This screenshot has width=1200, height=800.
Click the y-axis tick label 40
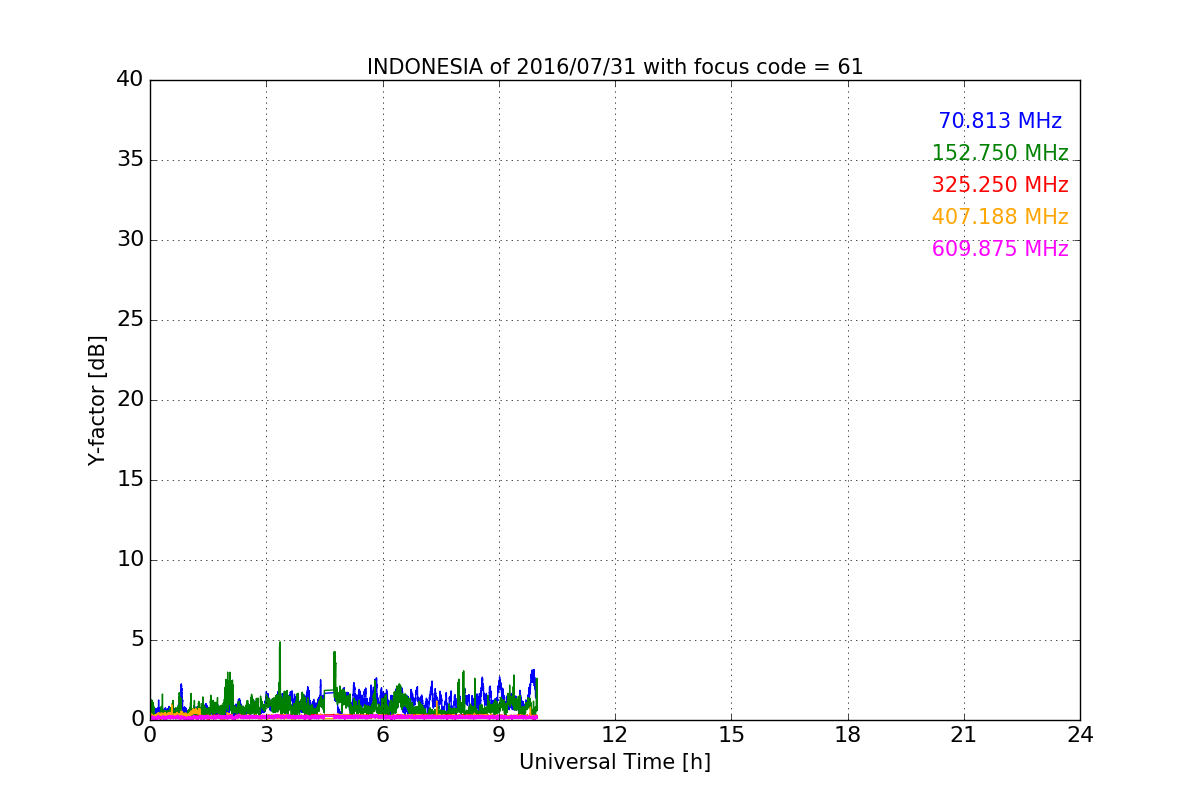pyautogui.click(x=130, y=79)
